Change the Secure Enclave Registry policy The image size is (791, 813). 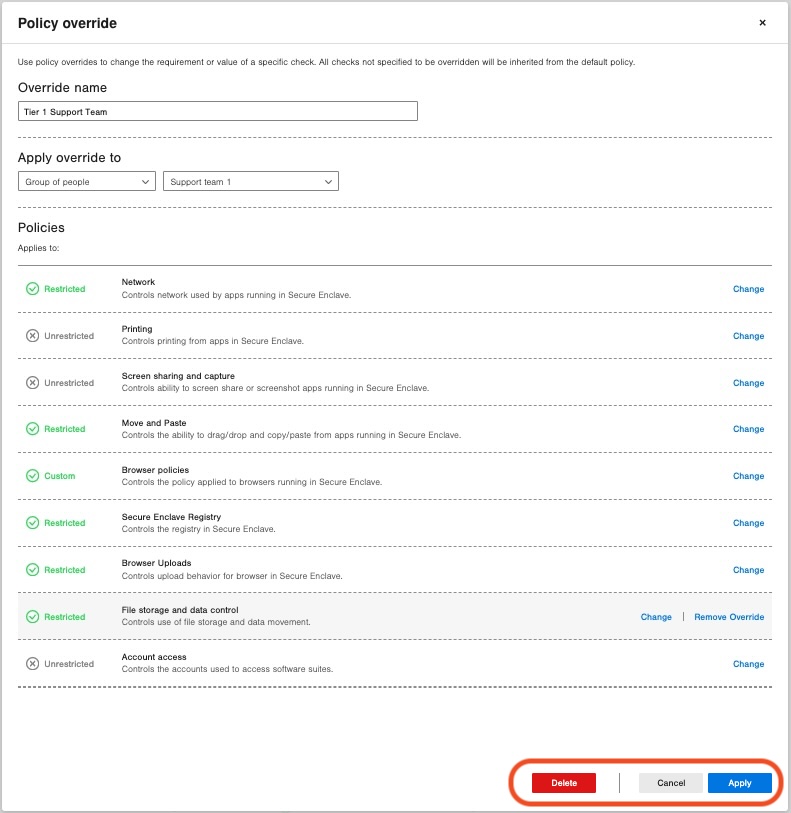(748, 523)
